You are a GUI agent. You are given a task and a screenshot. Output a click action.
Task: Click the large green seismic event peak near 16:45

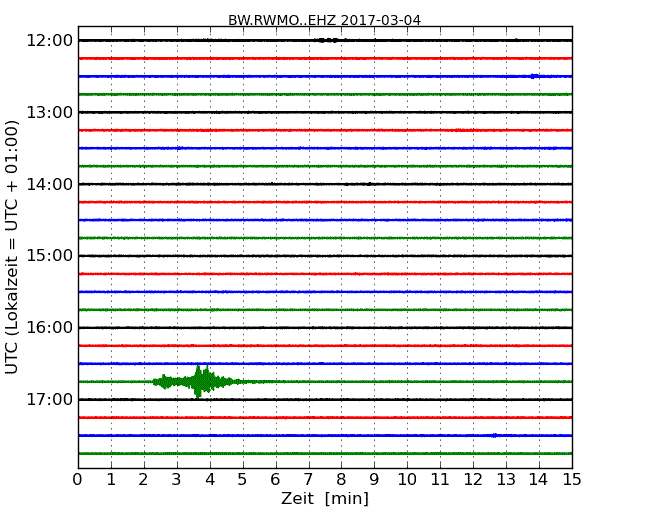199,381
